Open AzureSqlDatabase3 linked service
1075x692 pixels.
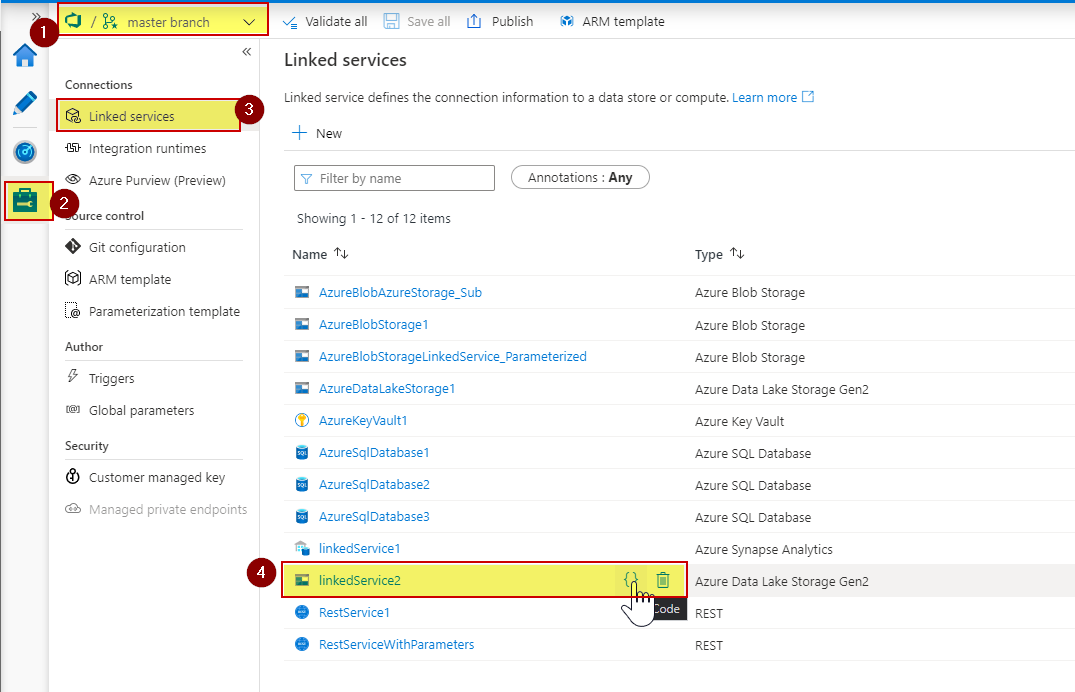(x=374, y=516)
